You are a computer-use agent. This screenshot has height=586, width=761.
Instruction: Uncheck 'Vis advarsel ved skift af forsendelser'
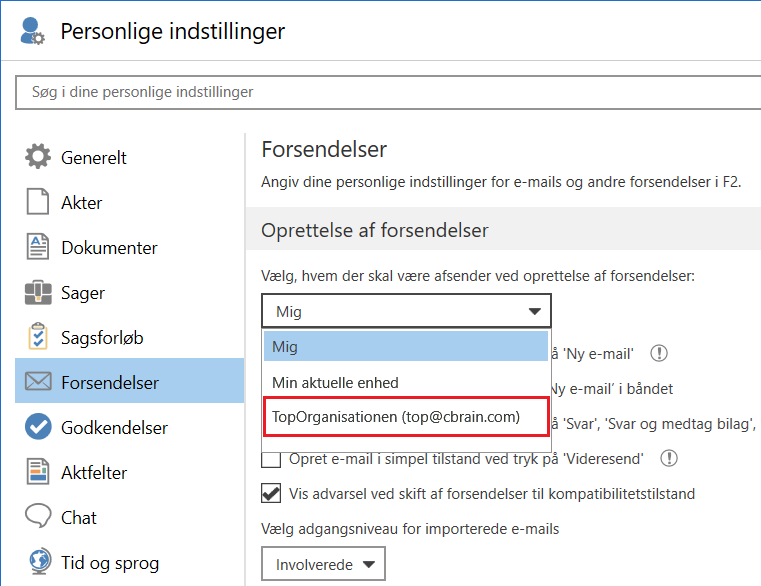(271, 493)
